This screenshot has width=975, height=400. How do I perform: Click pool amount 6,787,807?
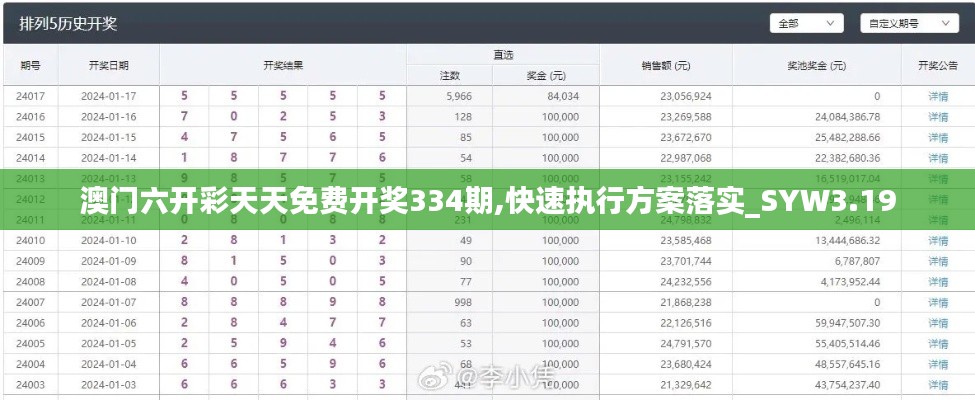(x=857, y=261)
